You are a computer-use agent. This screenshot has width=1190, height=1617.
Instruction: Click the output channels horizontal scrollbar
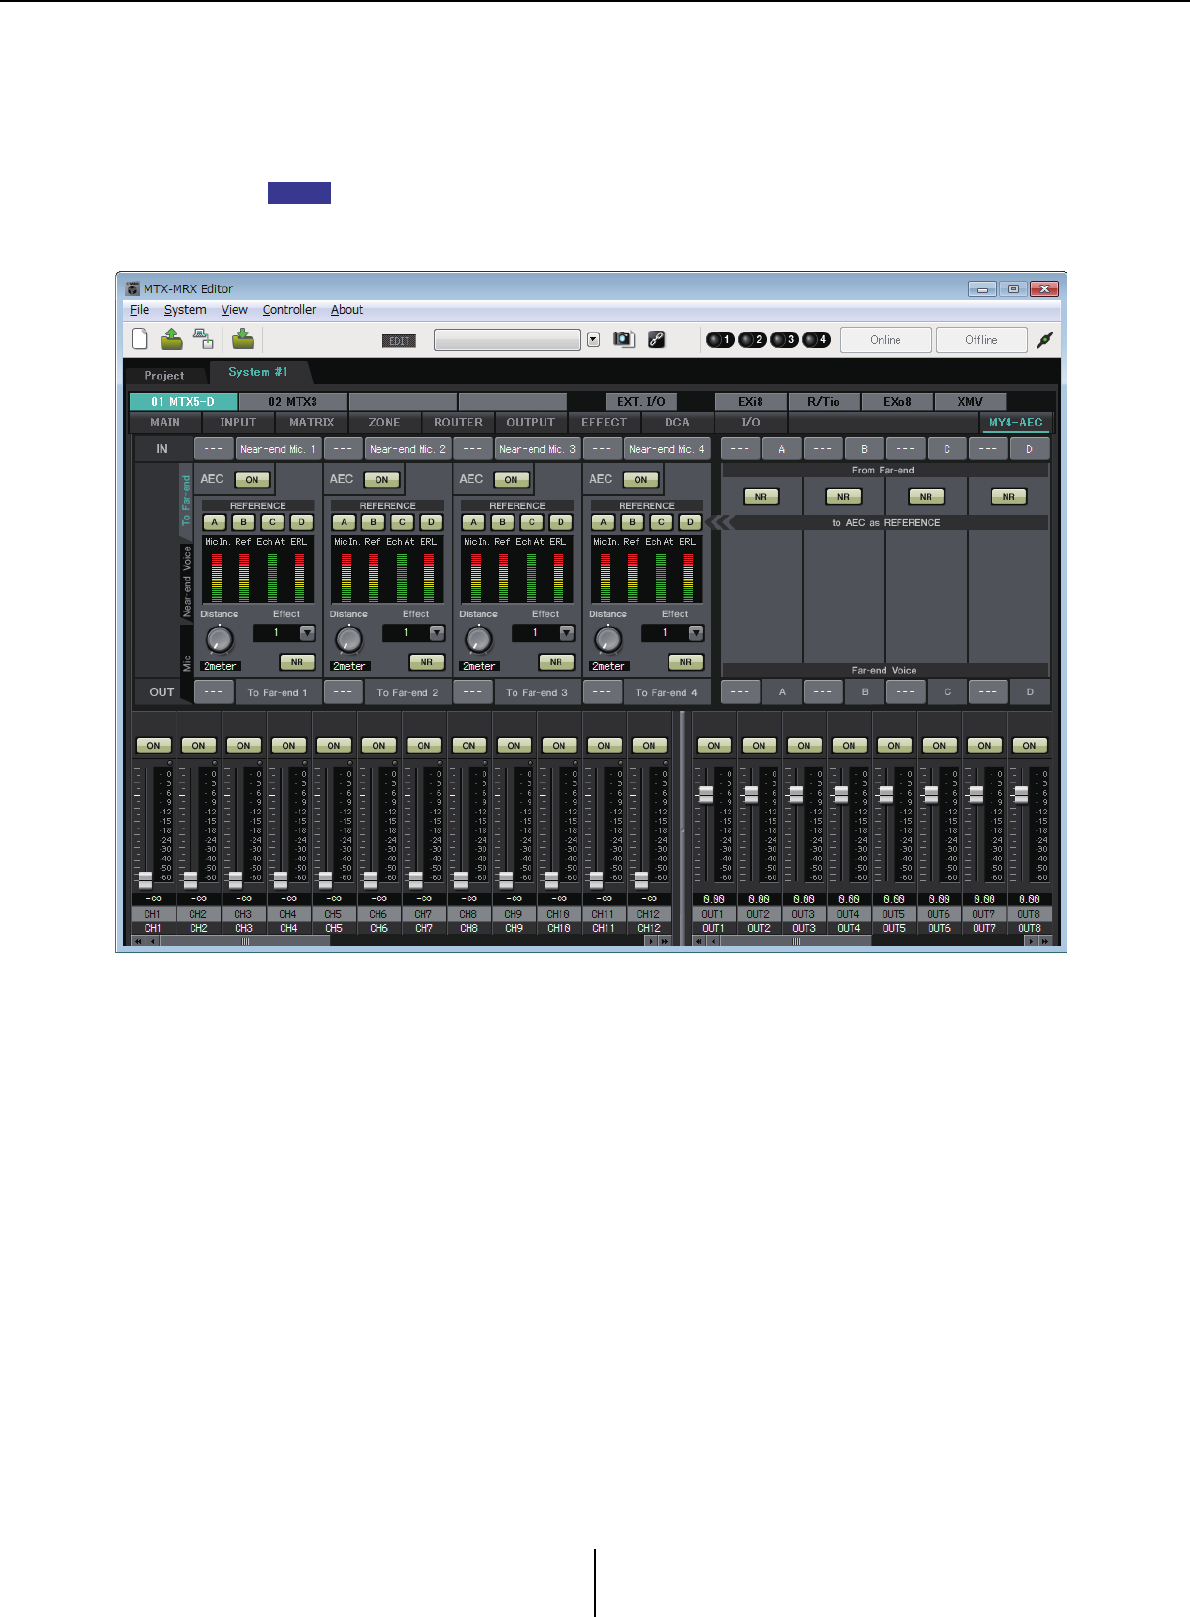tap(797, 941)
